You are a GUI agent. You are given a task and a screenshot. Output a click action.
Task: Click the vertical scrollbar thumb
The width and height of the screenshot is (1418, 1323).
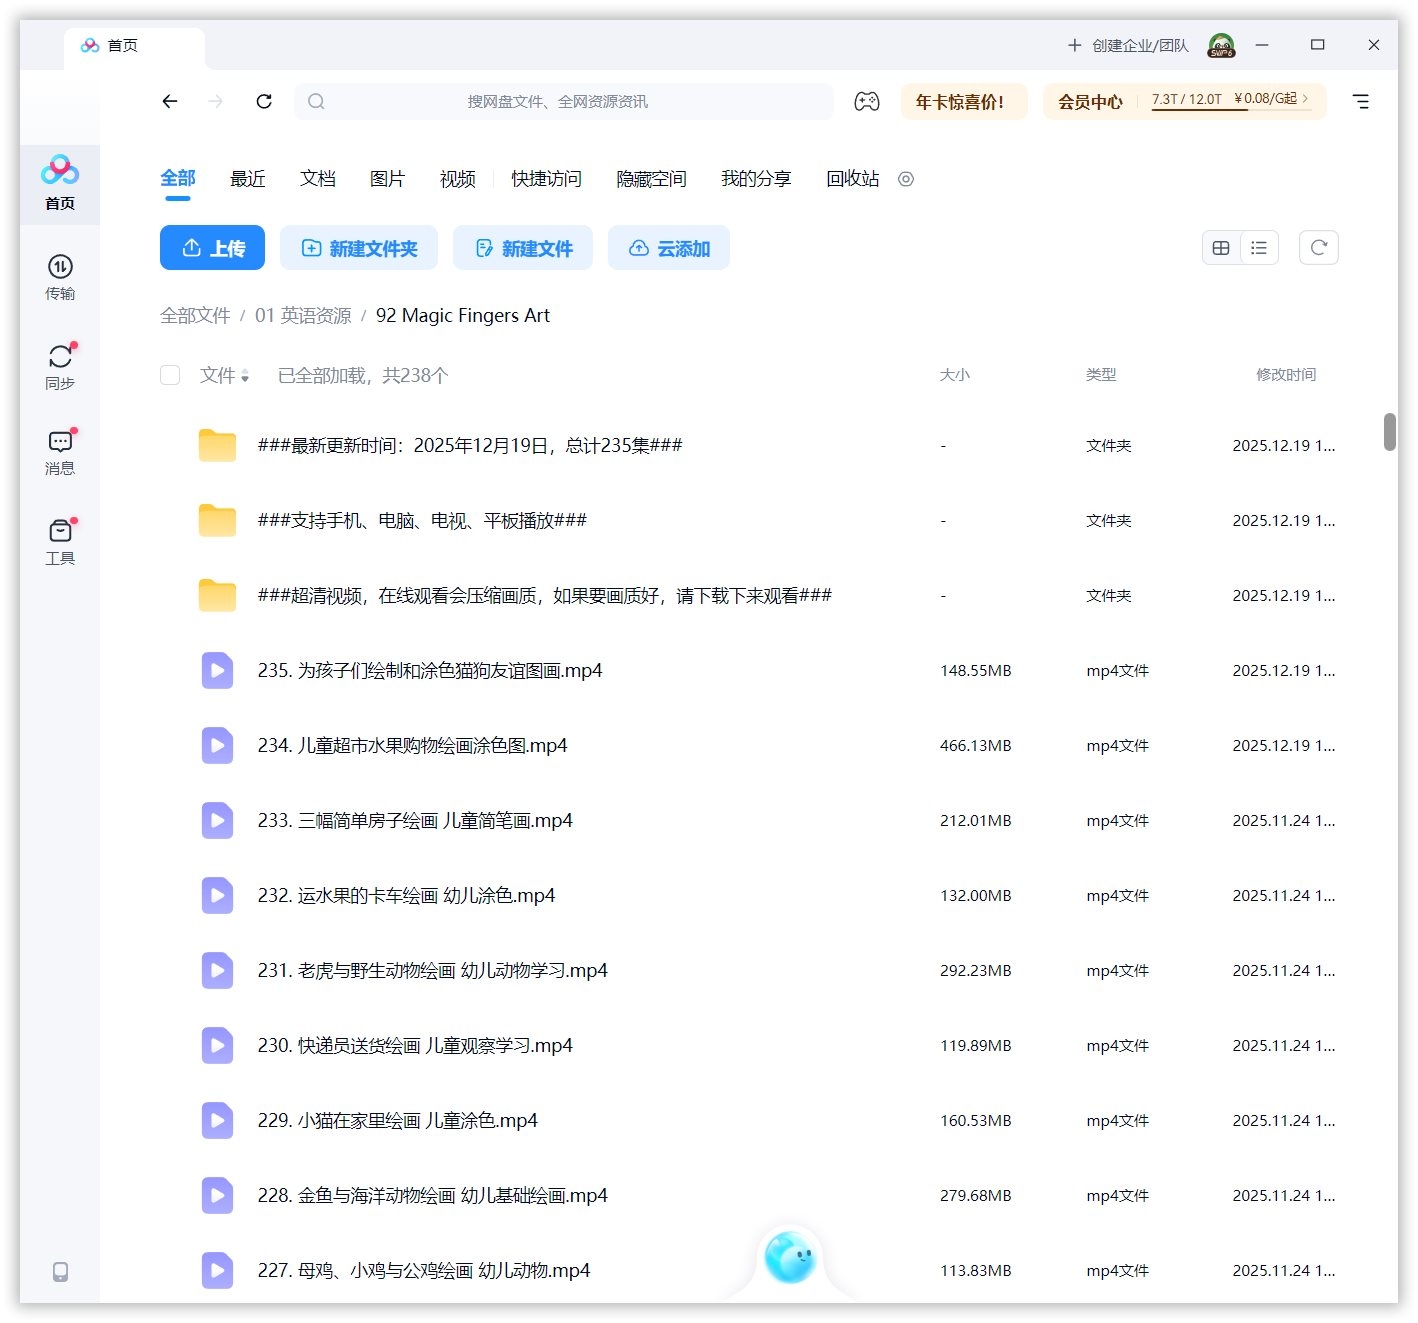[1389, 432]
